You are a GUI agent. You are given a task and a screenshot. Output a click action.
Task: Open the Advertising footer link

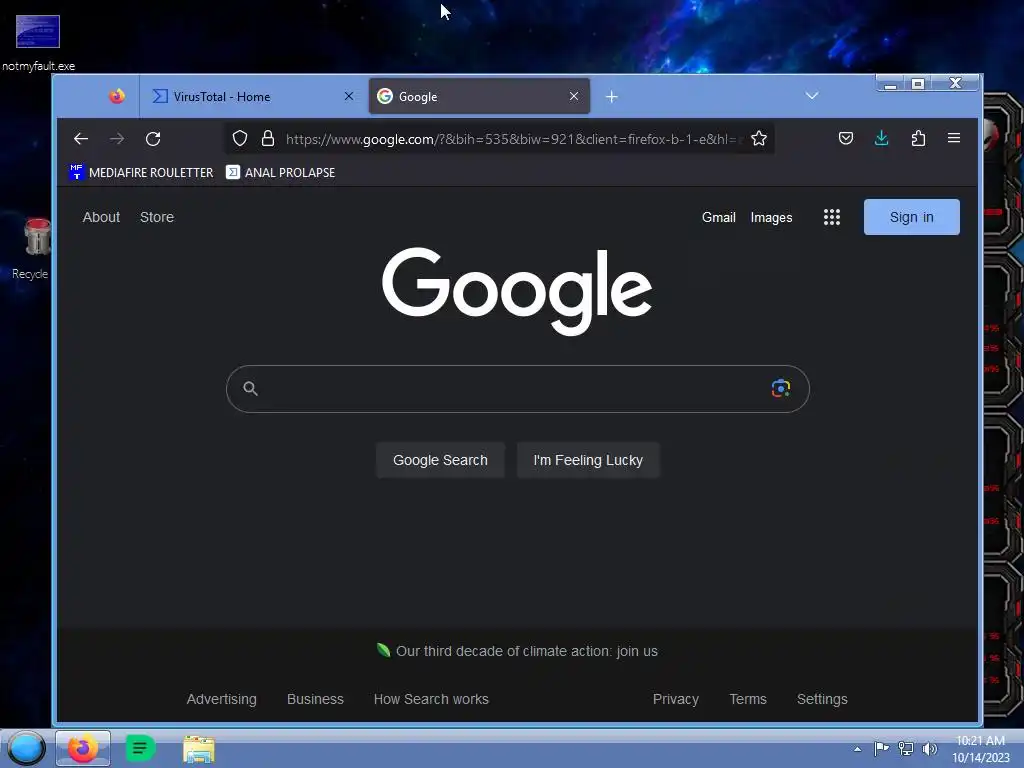(221, 699)
